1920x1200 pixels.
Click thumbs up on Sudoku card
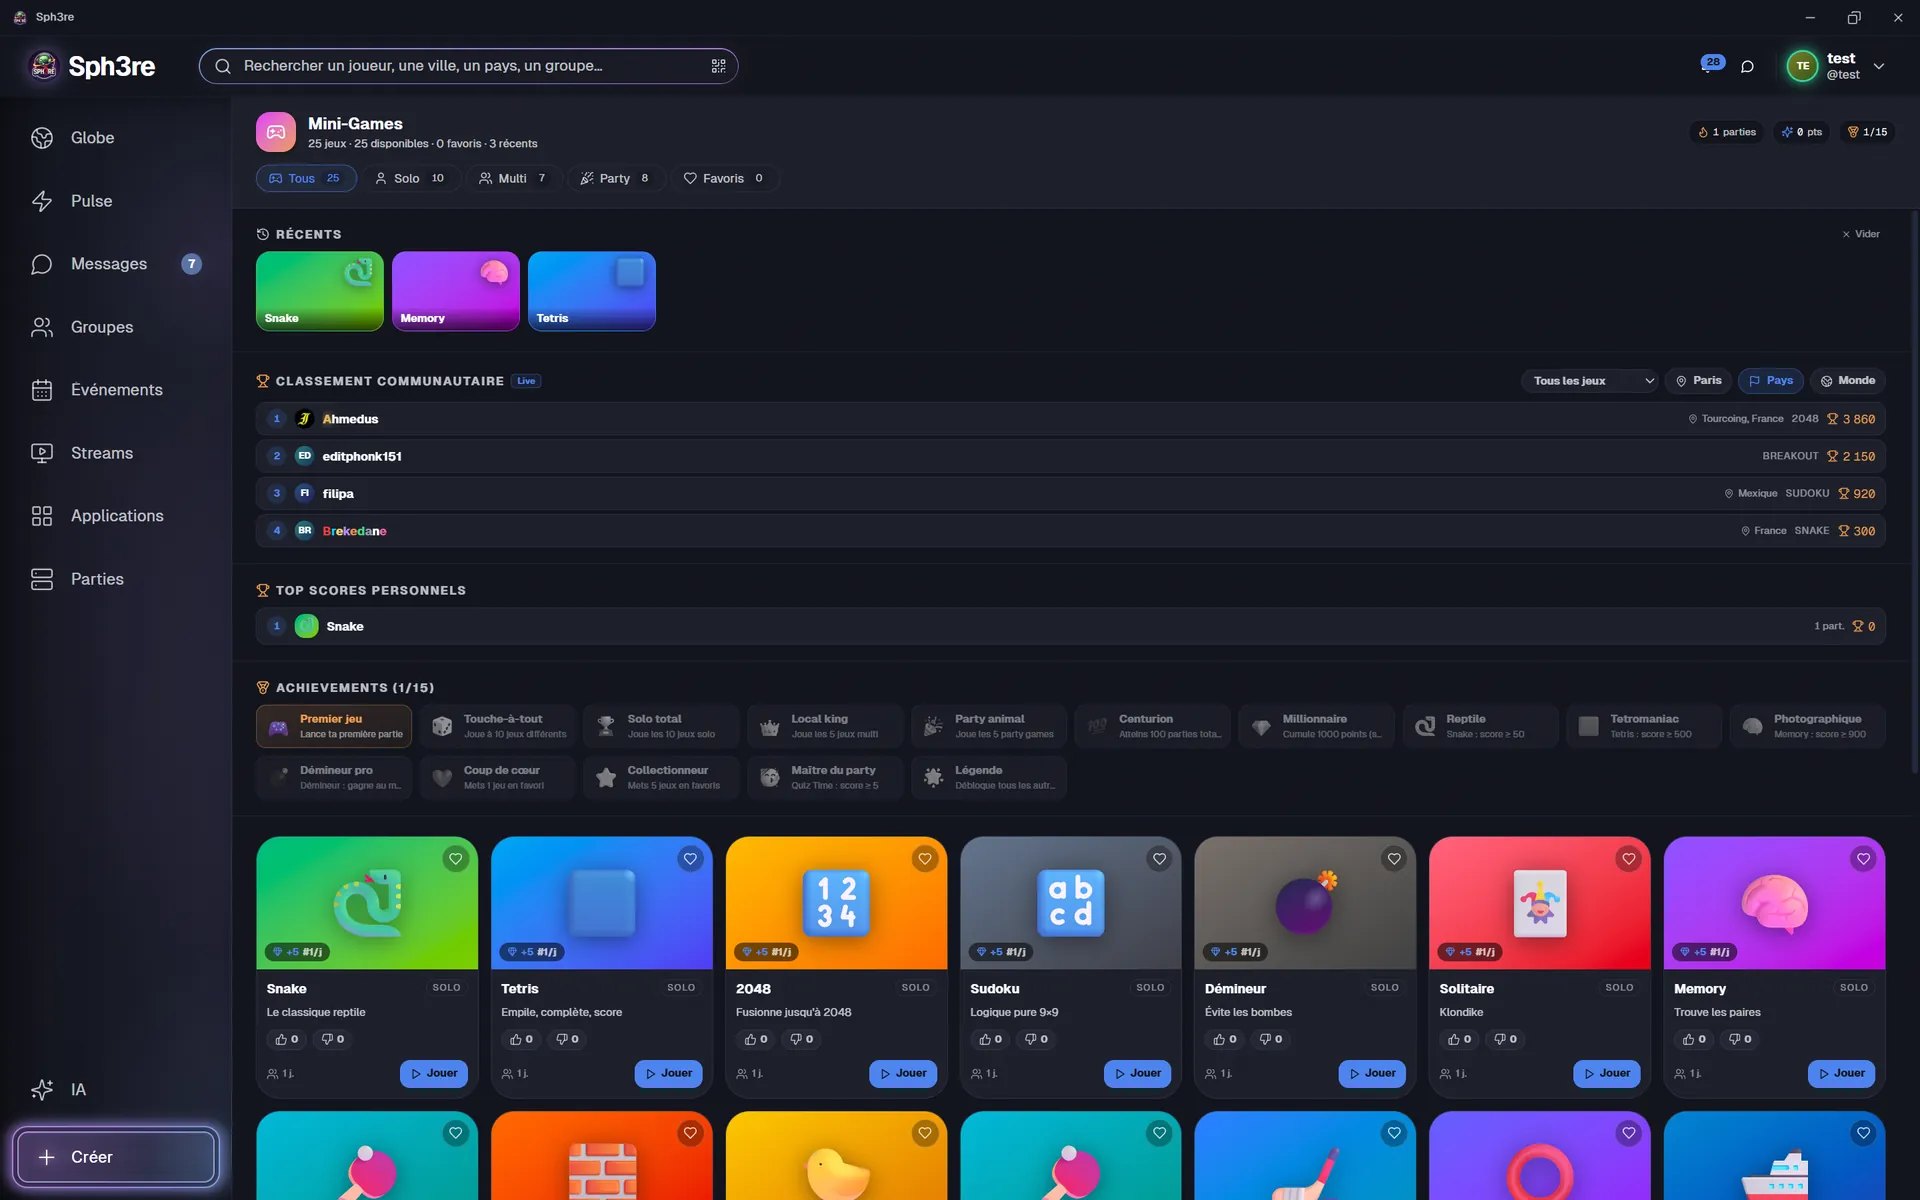(x=991, y=1039)
